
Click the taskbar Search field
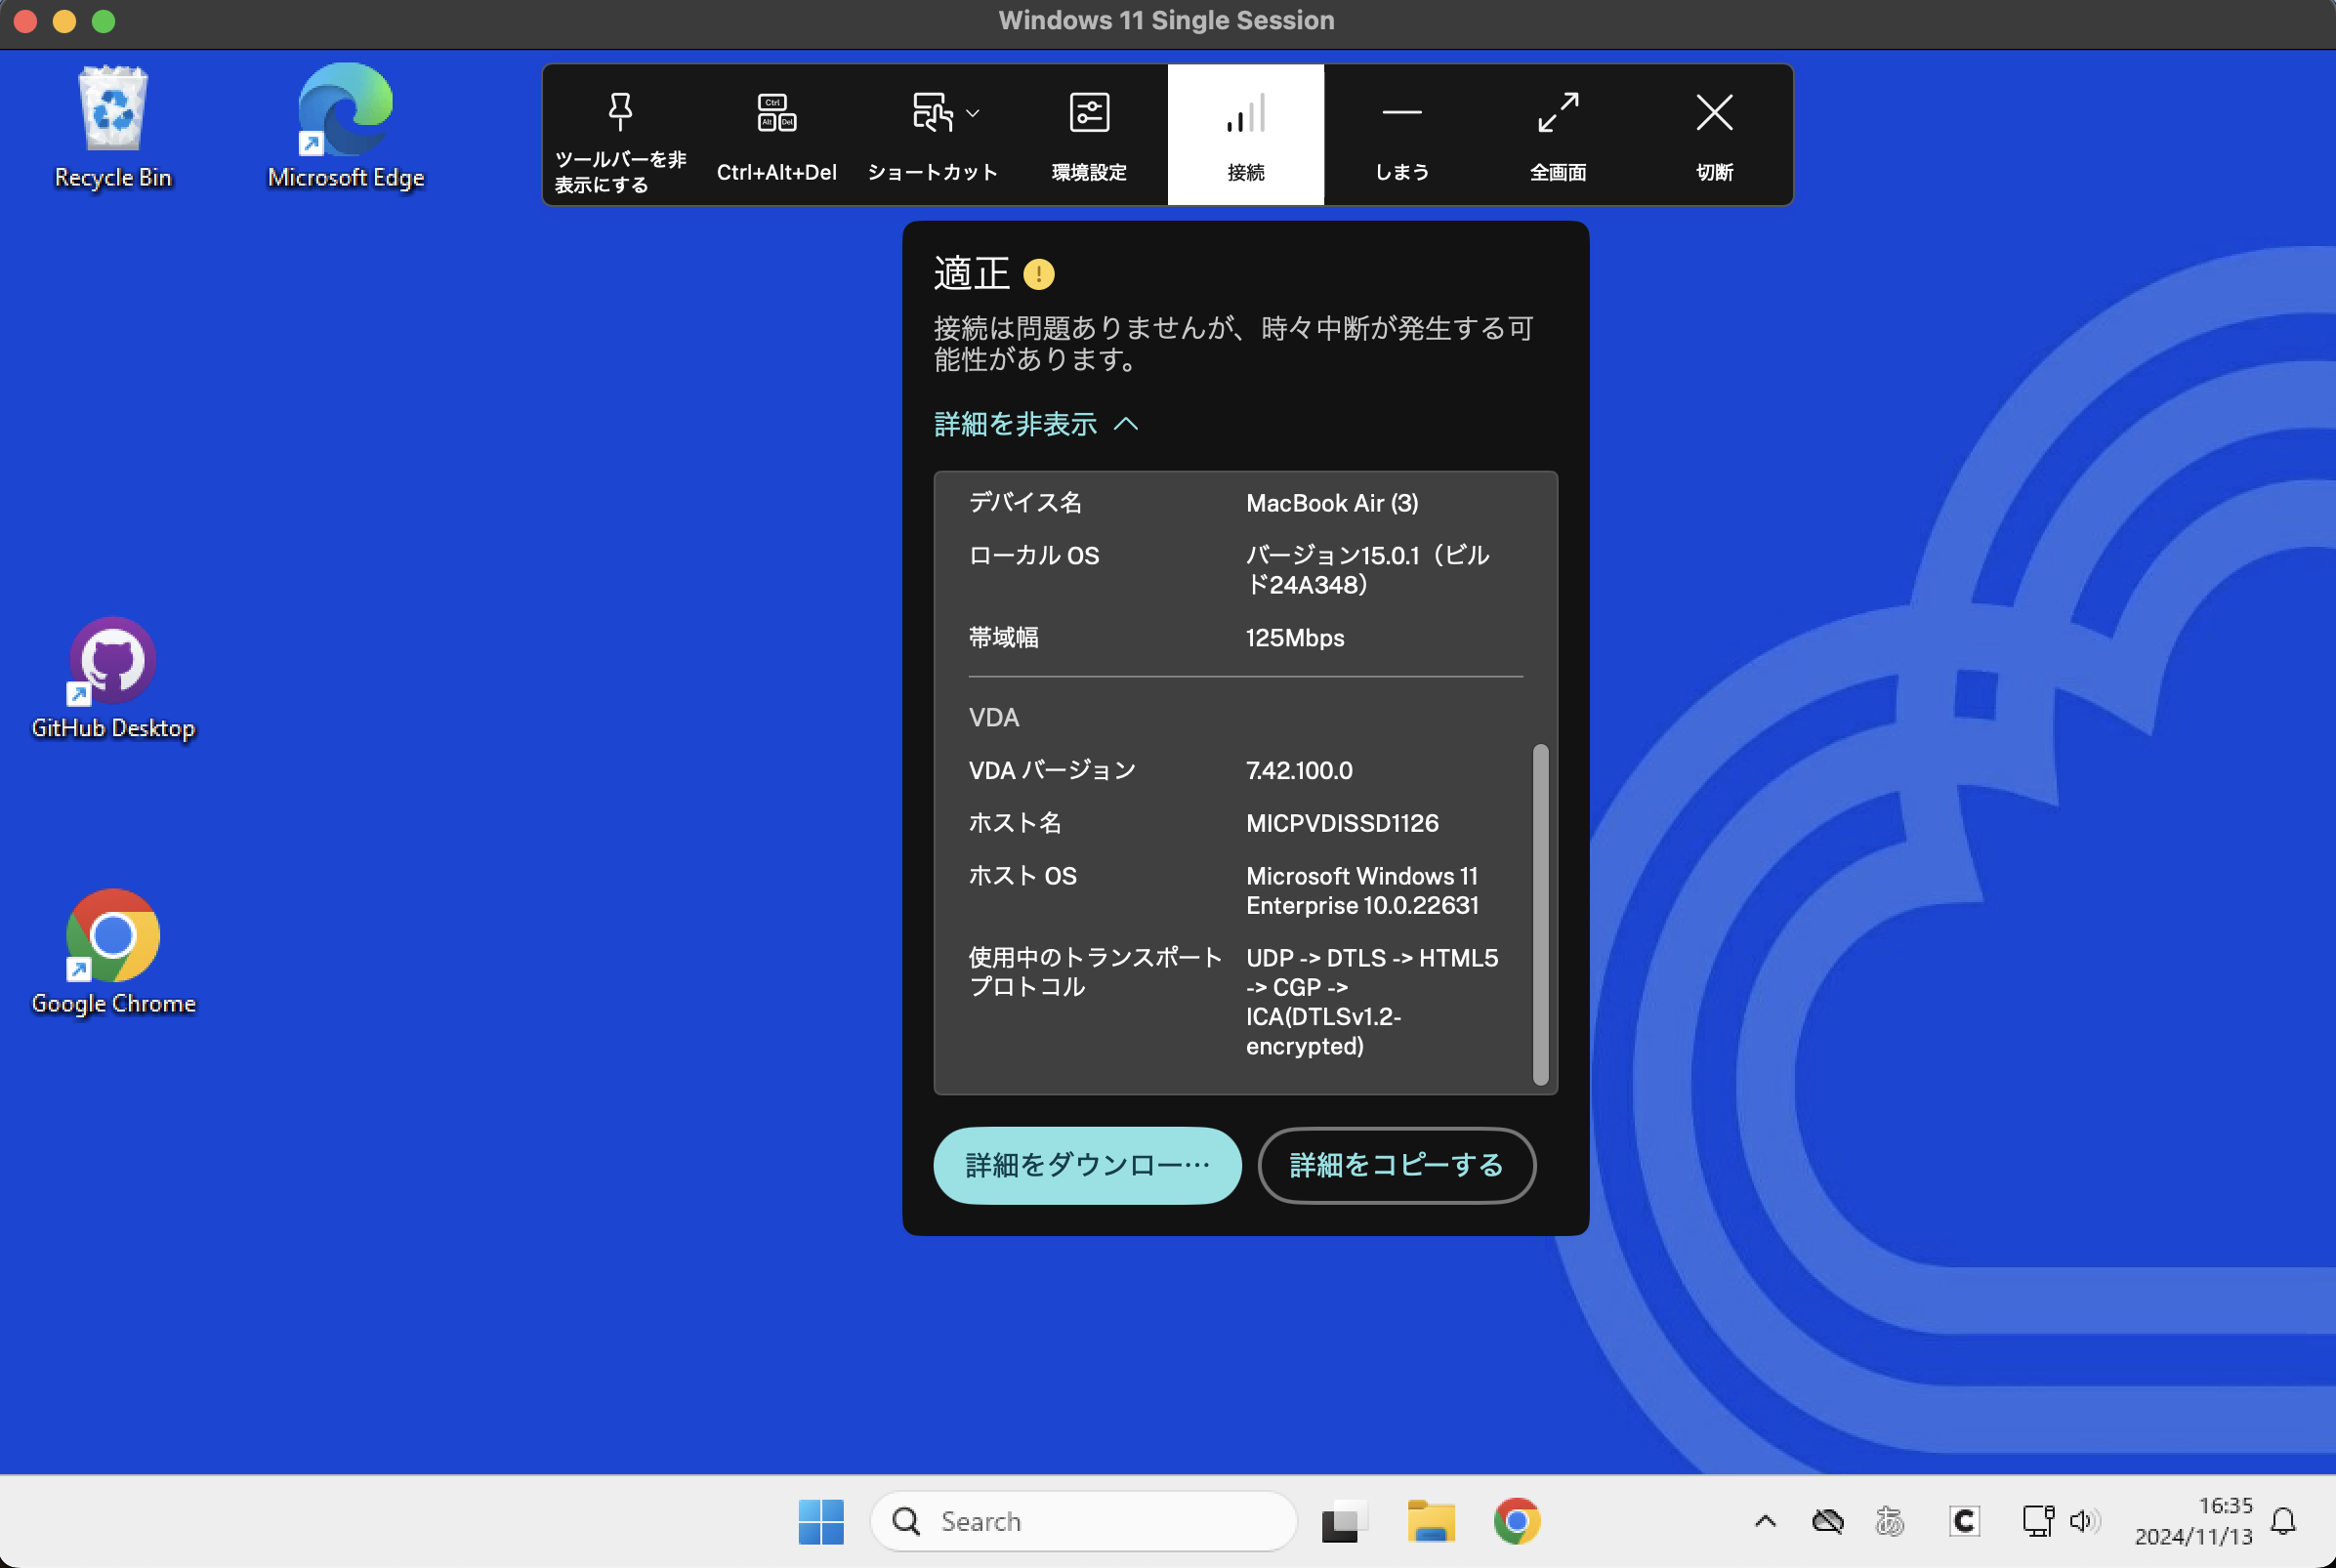point(1082,1521)
